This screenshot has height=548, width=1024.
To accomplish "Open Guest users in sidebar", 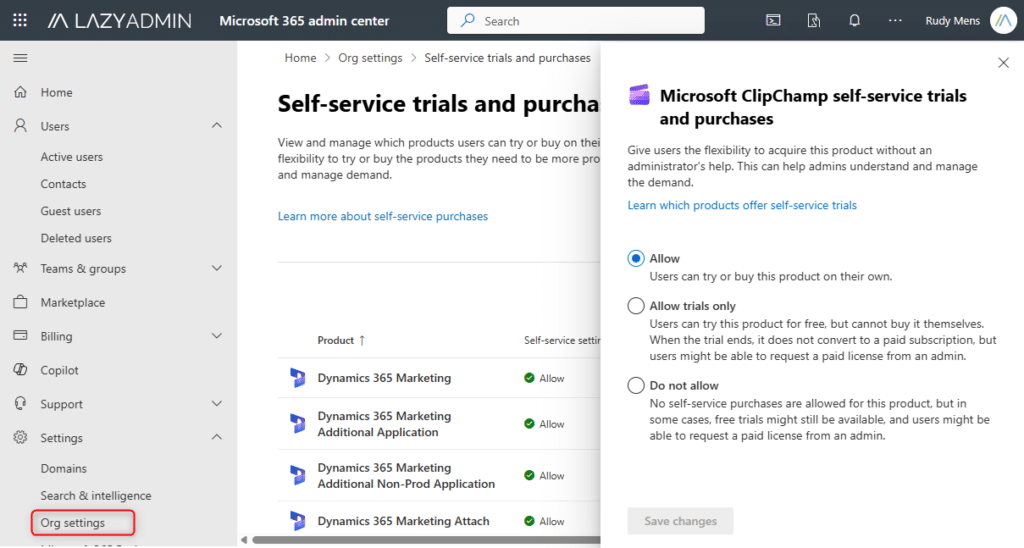I will coord(71,211).
